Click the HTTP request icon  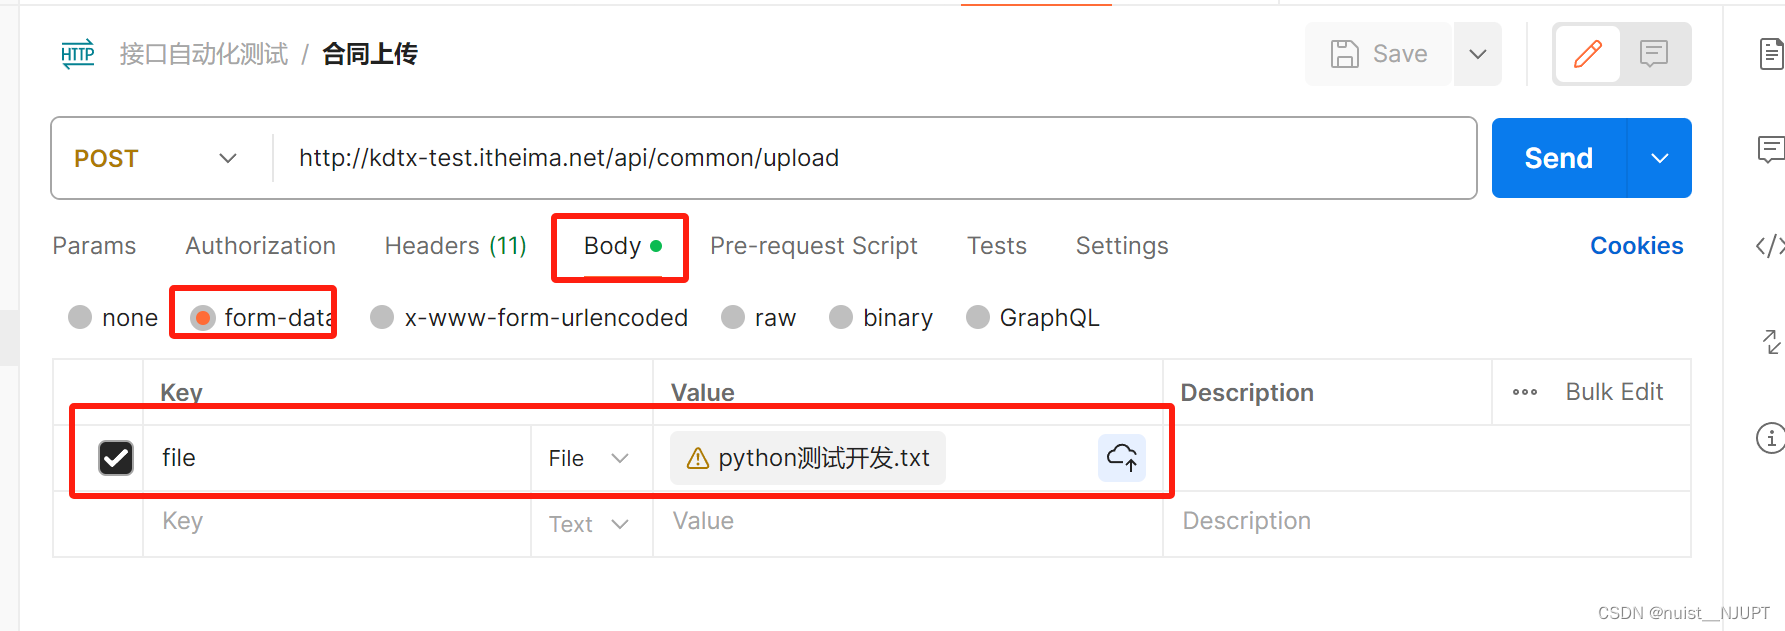(78, 54)
